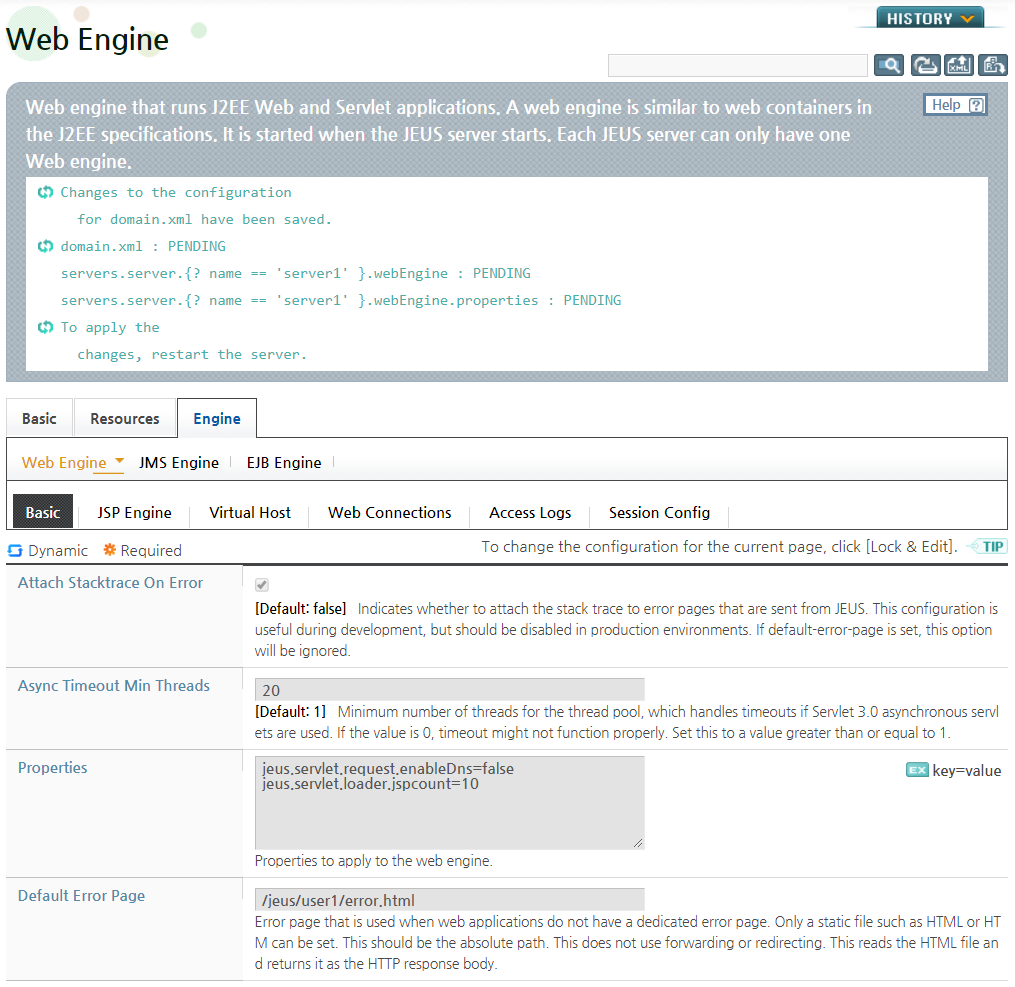Open the Virtual Host sub-tab
The height and width of the screenshot is (987, 1015).
(250, 513)
